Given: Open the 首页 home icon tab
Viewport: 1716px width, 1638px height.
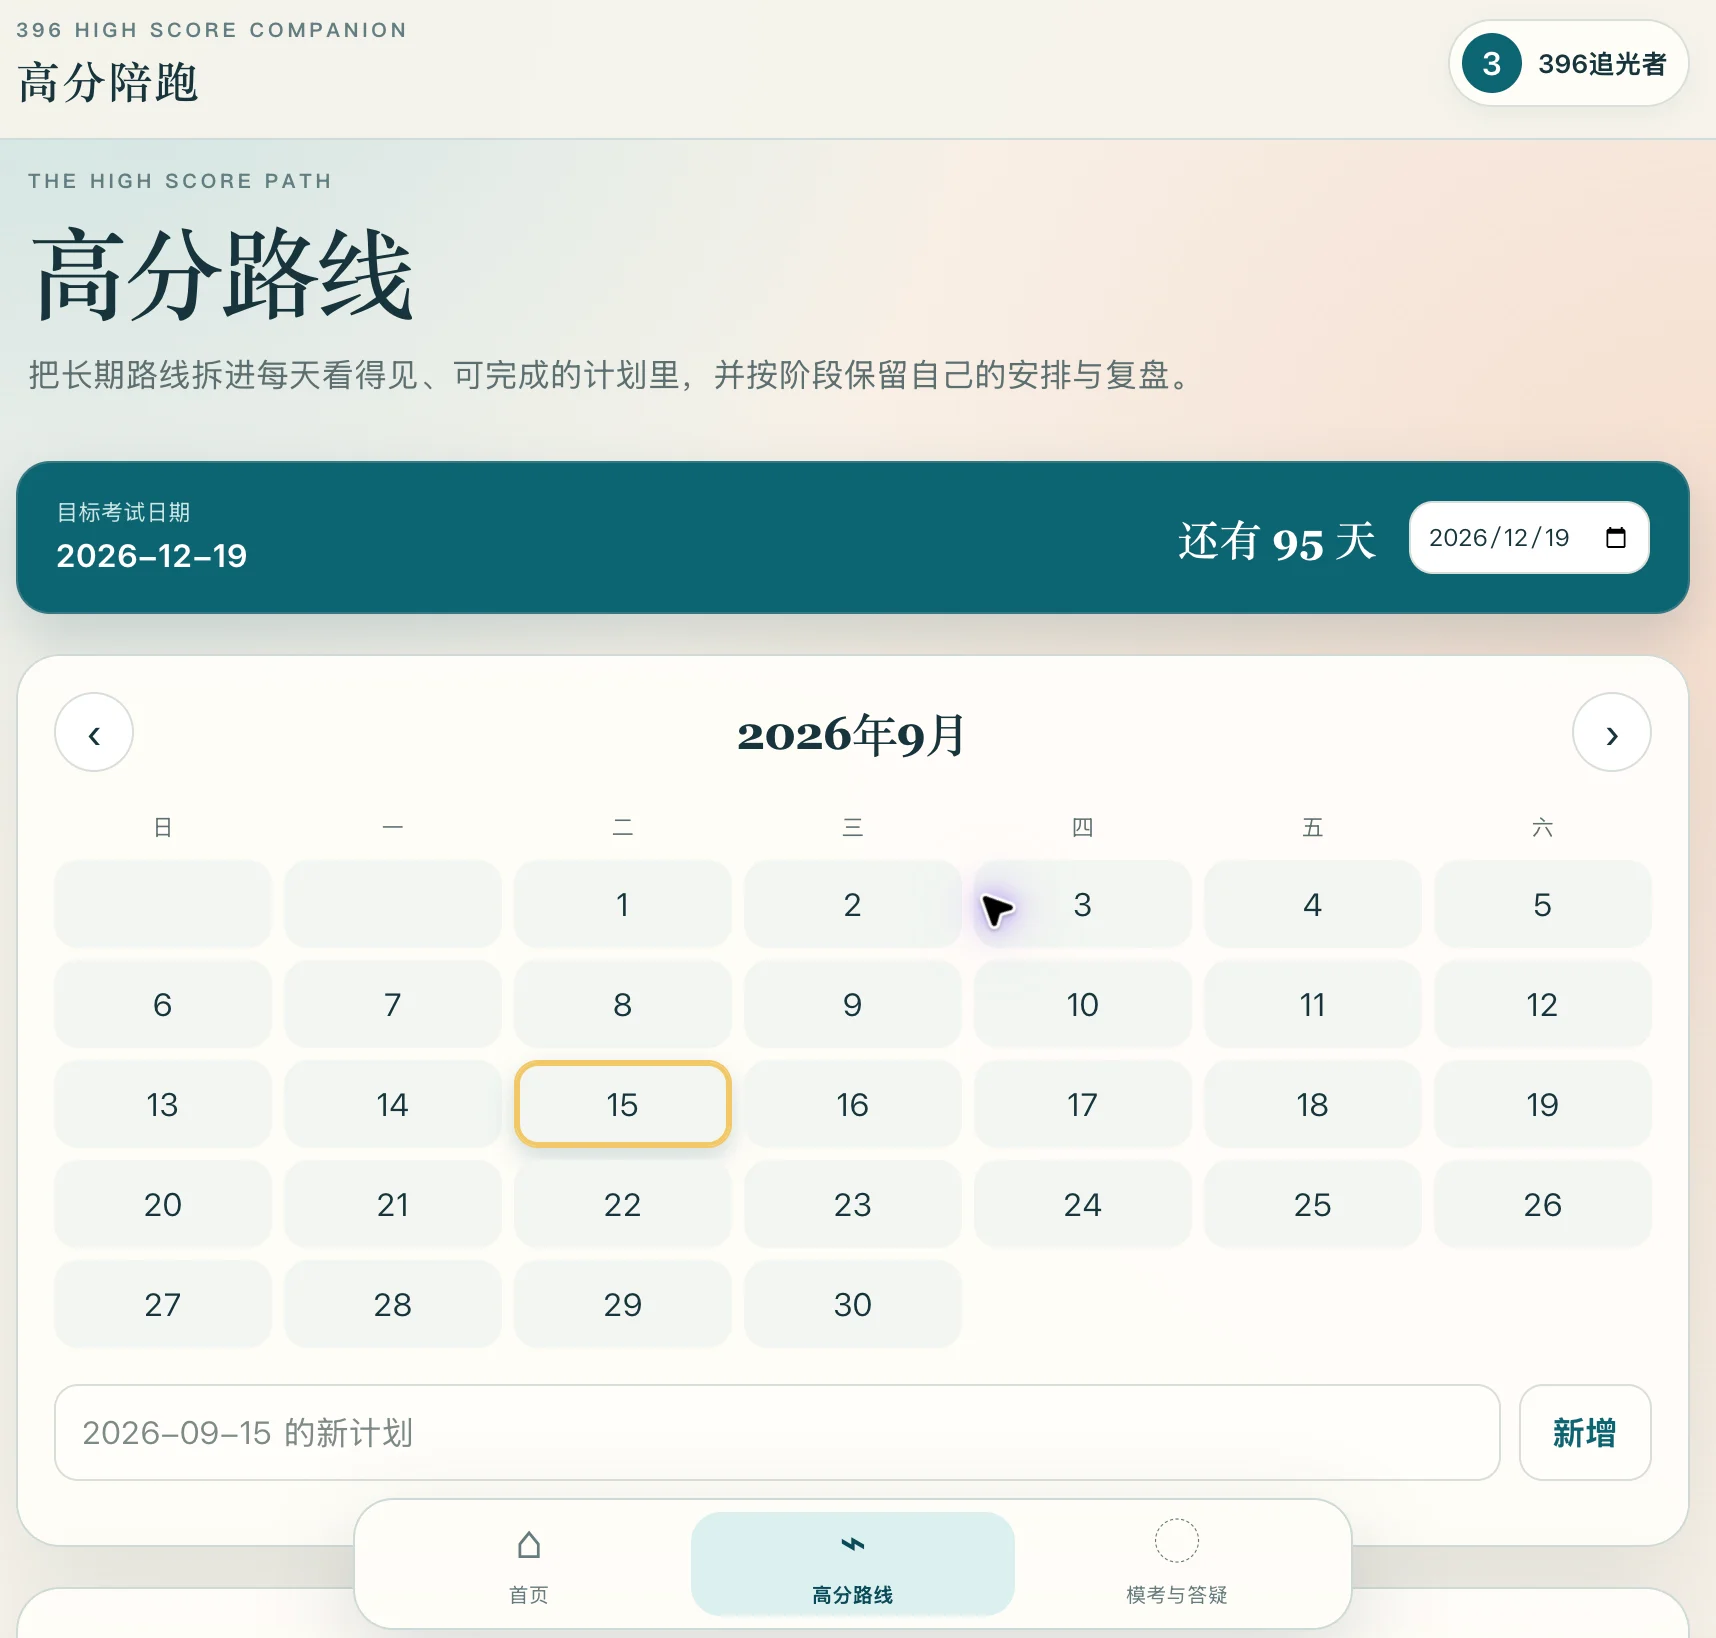Looking at the screenshot, I should (x=529, y=1545).
